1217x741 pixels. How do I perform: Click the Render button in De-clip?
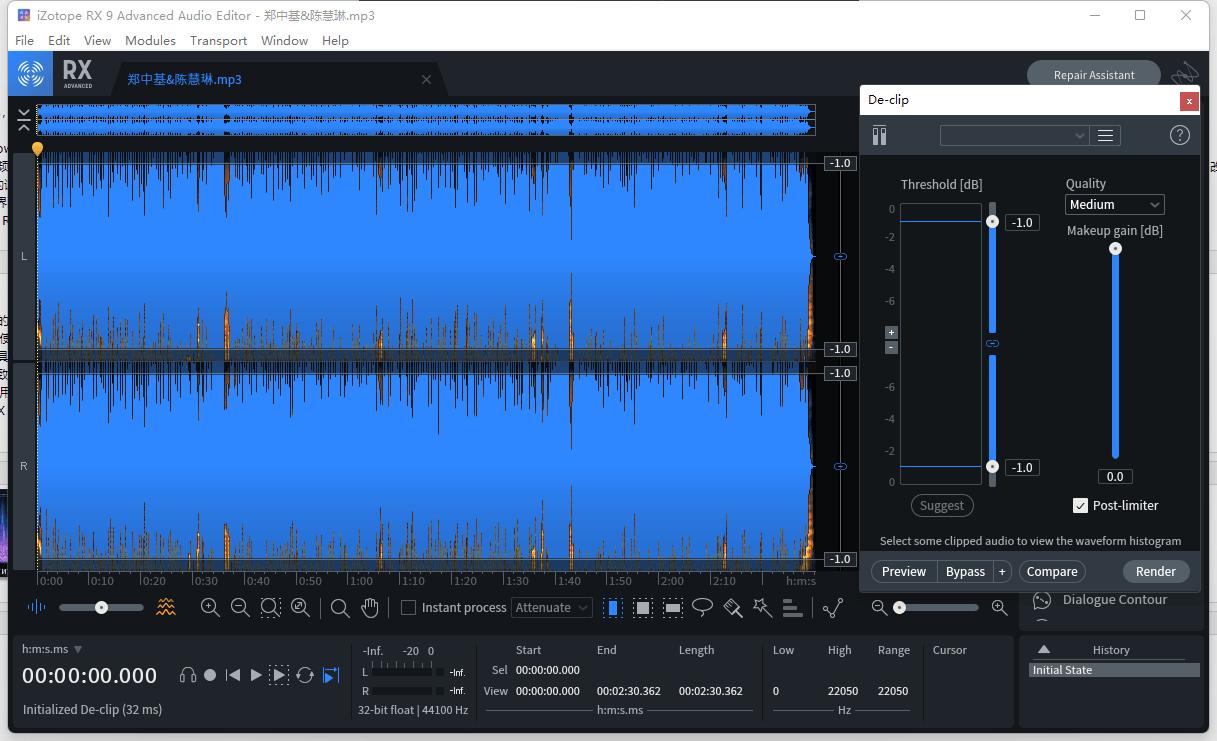point(1155,571)
